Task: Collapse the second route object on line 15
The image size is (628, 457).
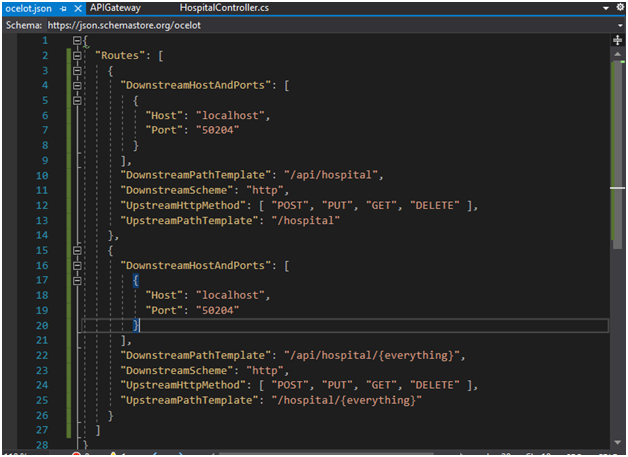Action: coord(77,251)
